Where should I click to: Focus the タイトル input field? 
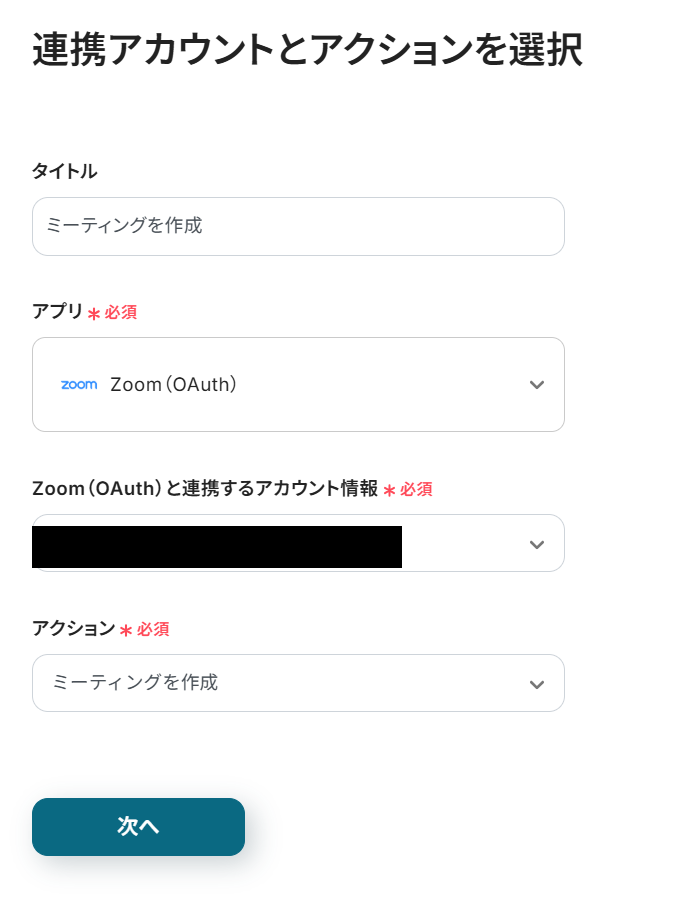(298, 226)
